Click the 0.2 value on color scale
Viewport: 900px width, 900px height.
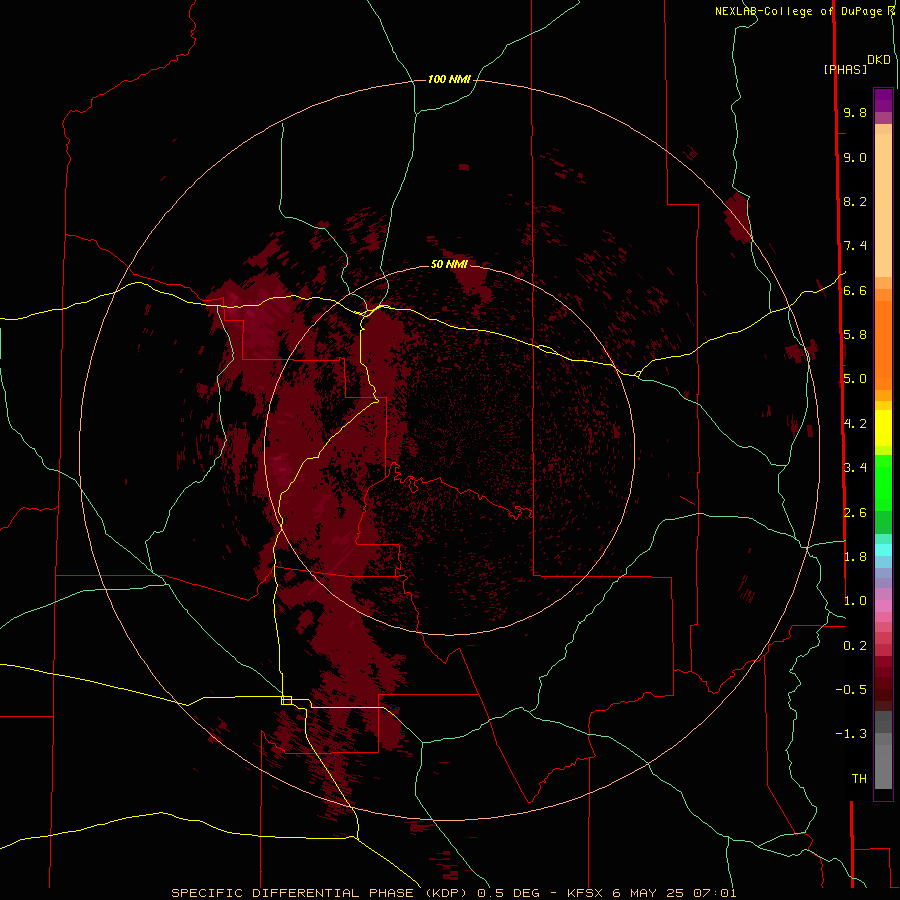pyautogui.click(x=855, y=645)
